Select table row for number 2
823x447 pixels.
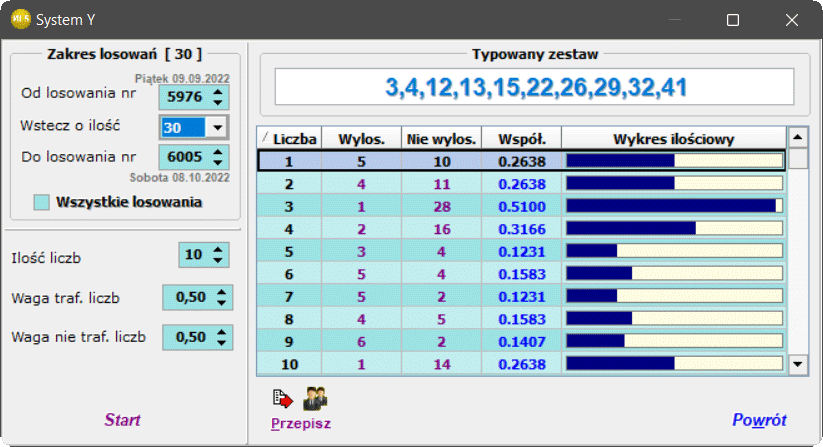tap(522, 184)
